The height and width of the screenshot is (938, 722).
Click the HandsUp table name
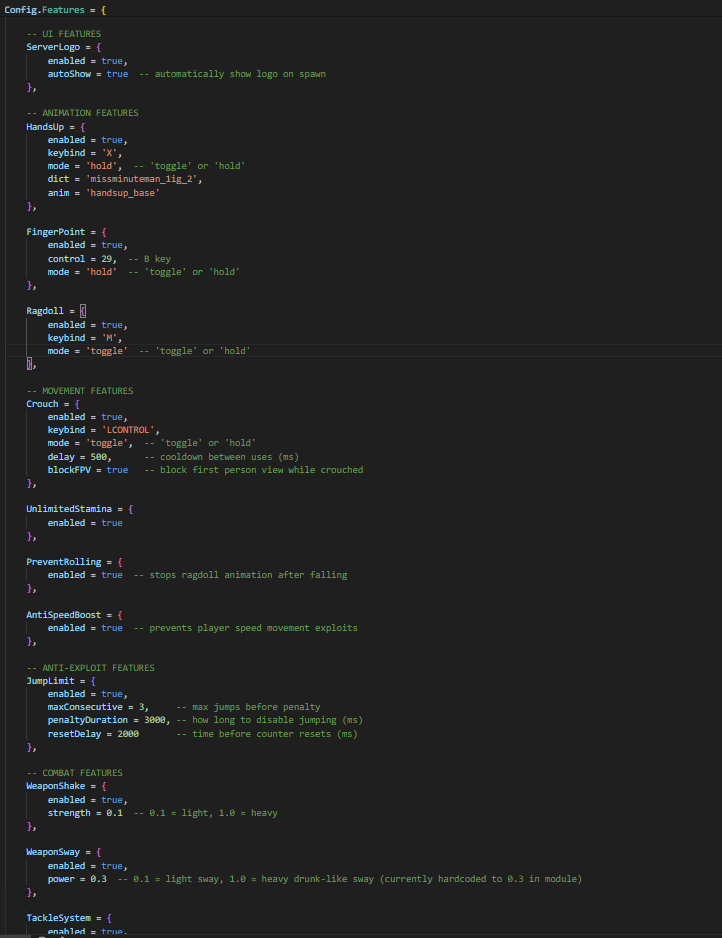coord(45,127)
